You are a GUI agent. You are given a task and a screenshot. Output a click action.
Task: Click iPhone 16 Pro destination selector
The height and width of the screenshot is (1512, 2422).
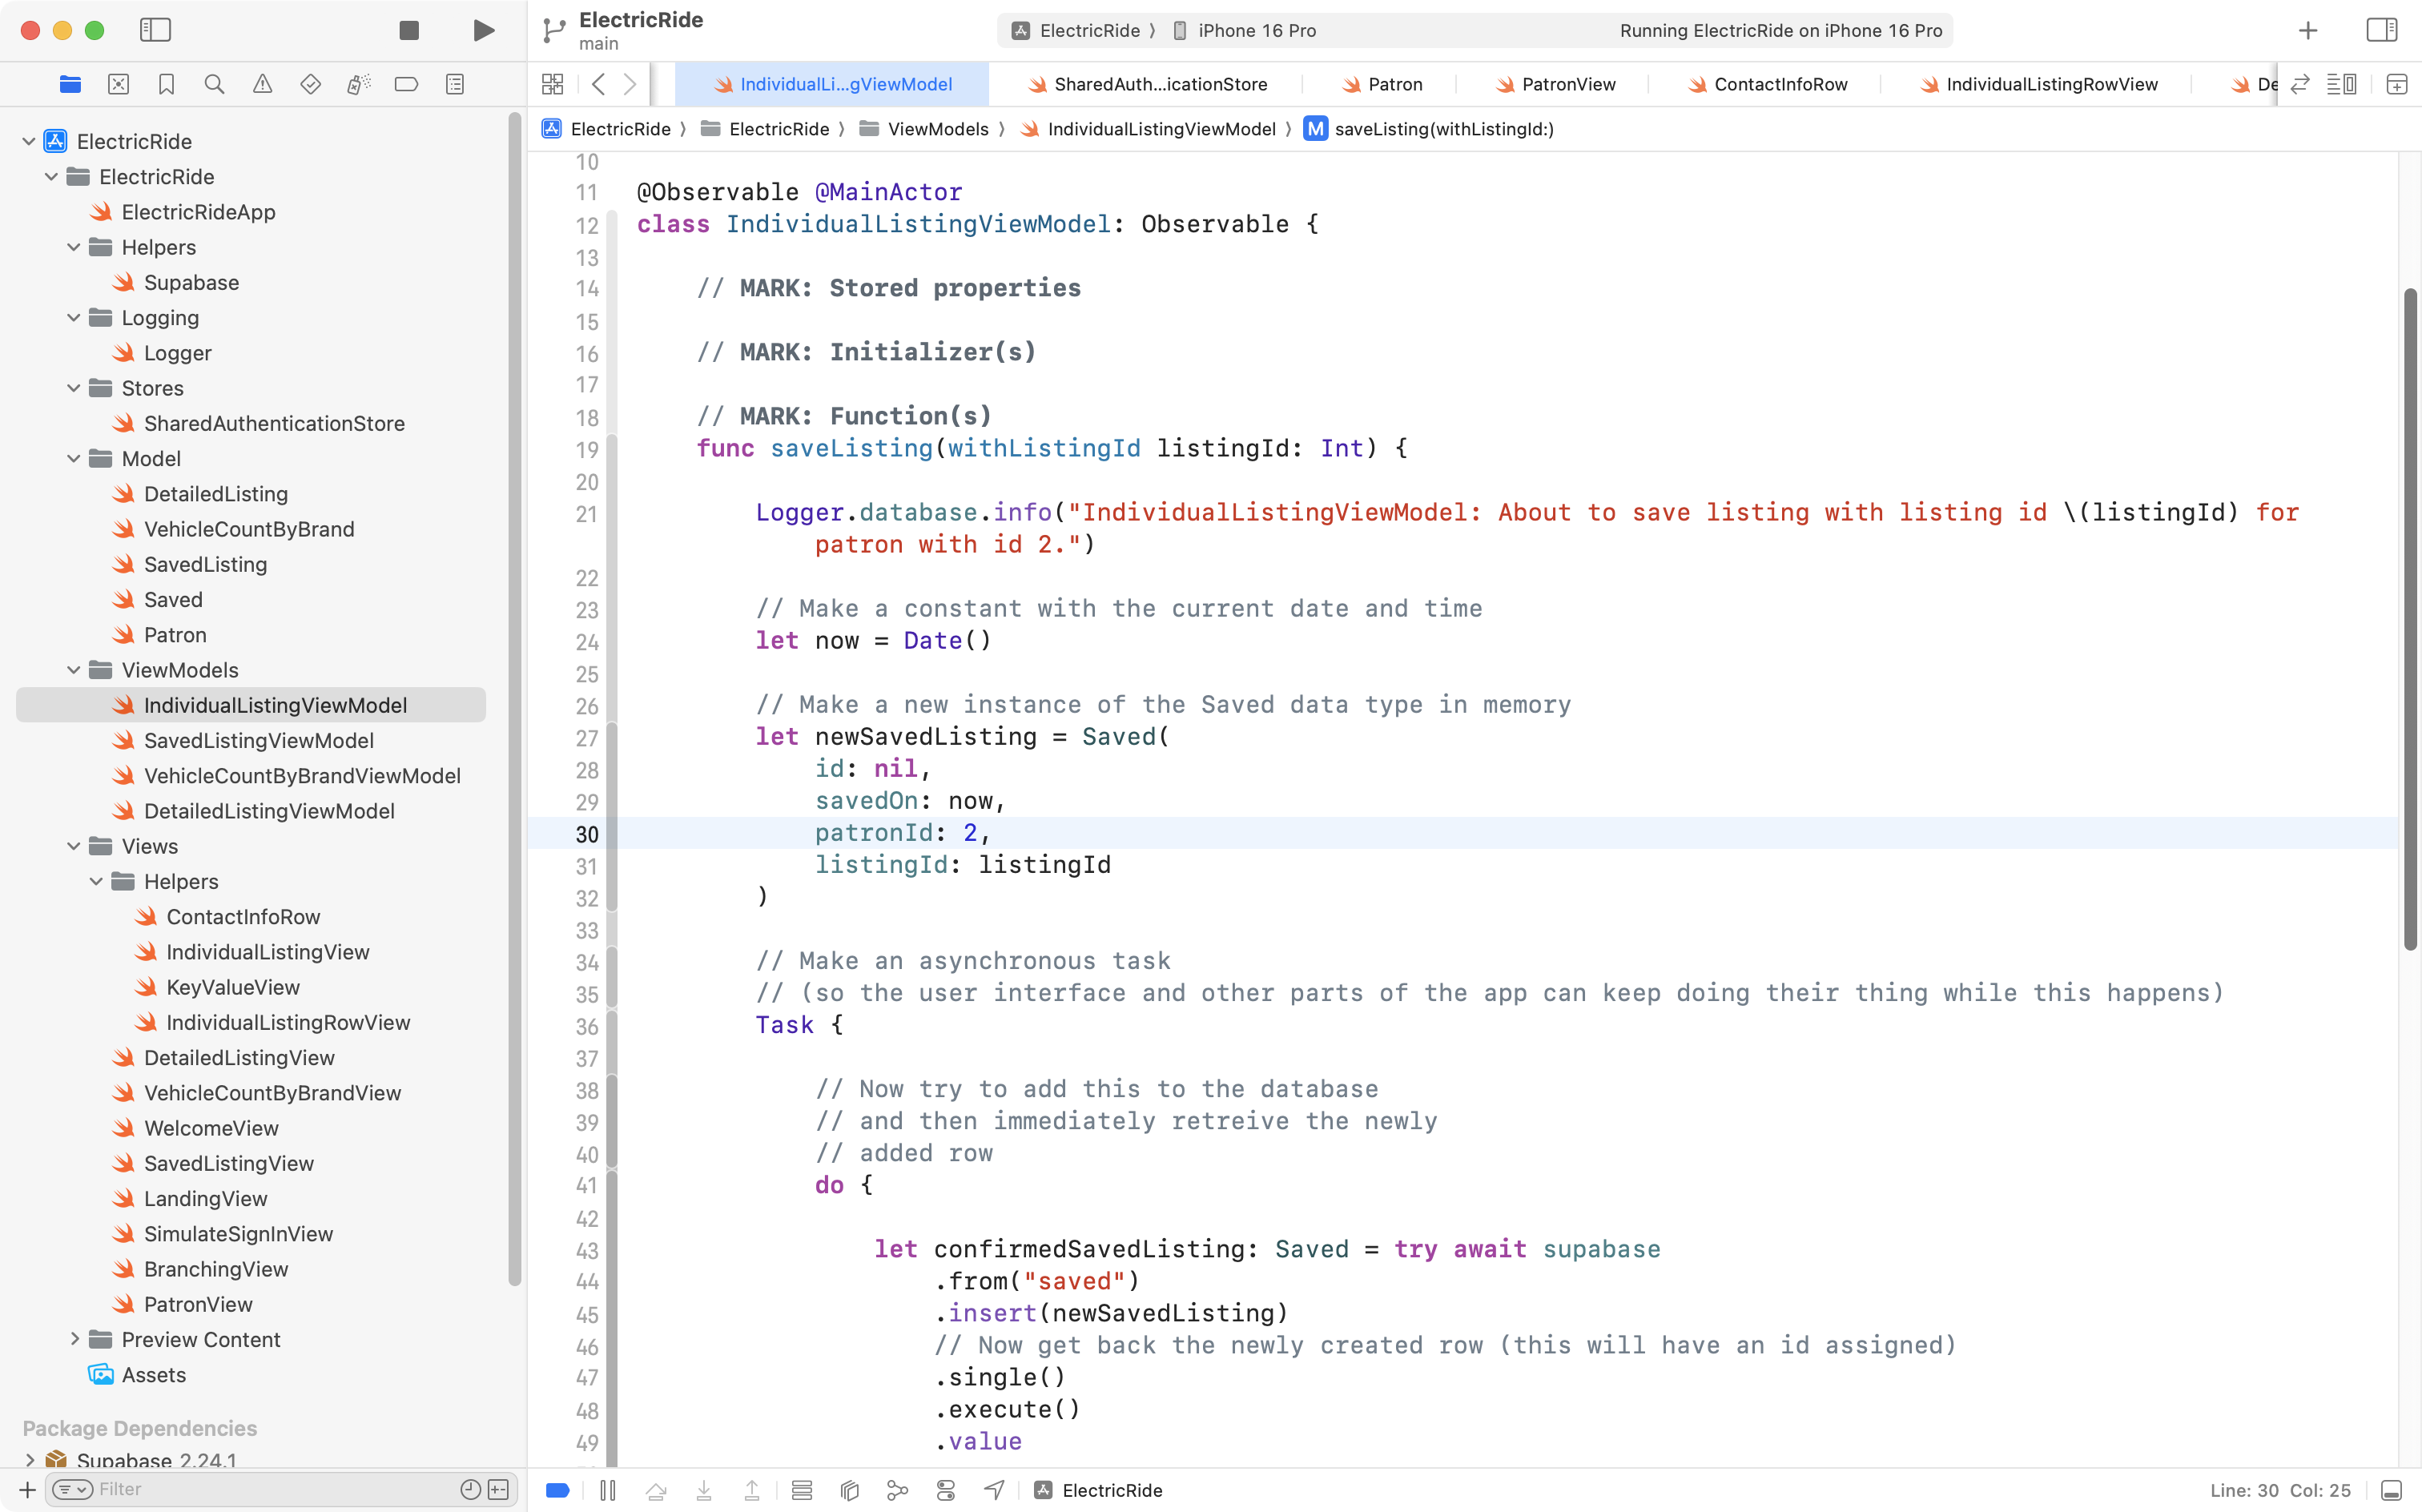pyautogui.click(x=1256, y=30)
